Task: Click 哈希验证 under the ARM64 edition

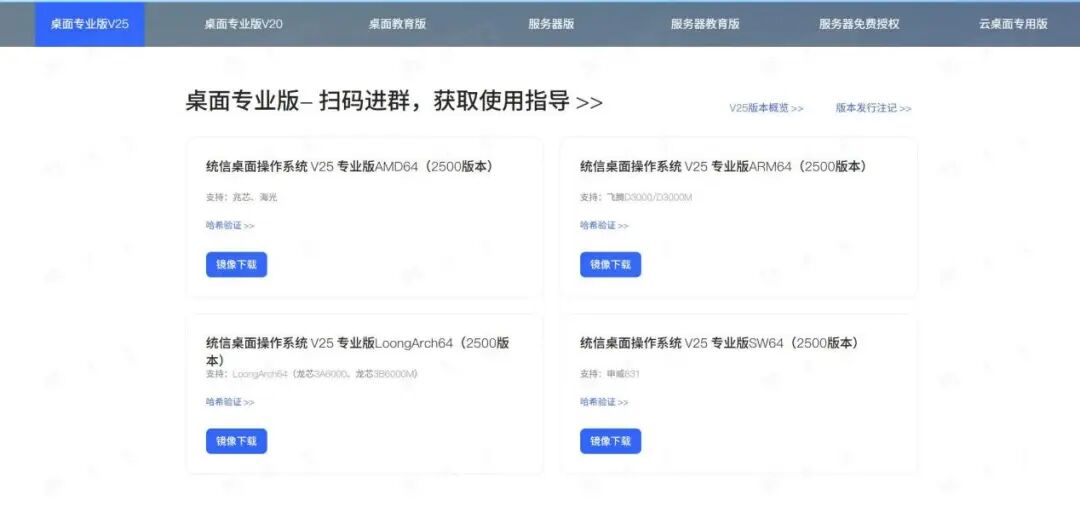Action: [604, 226]
